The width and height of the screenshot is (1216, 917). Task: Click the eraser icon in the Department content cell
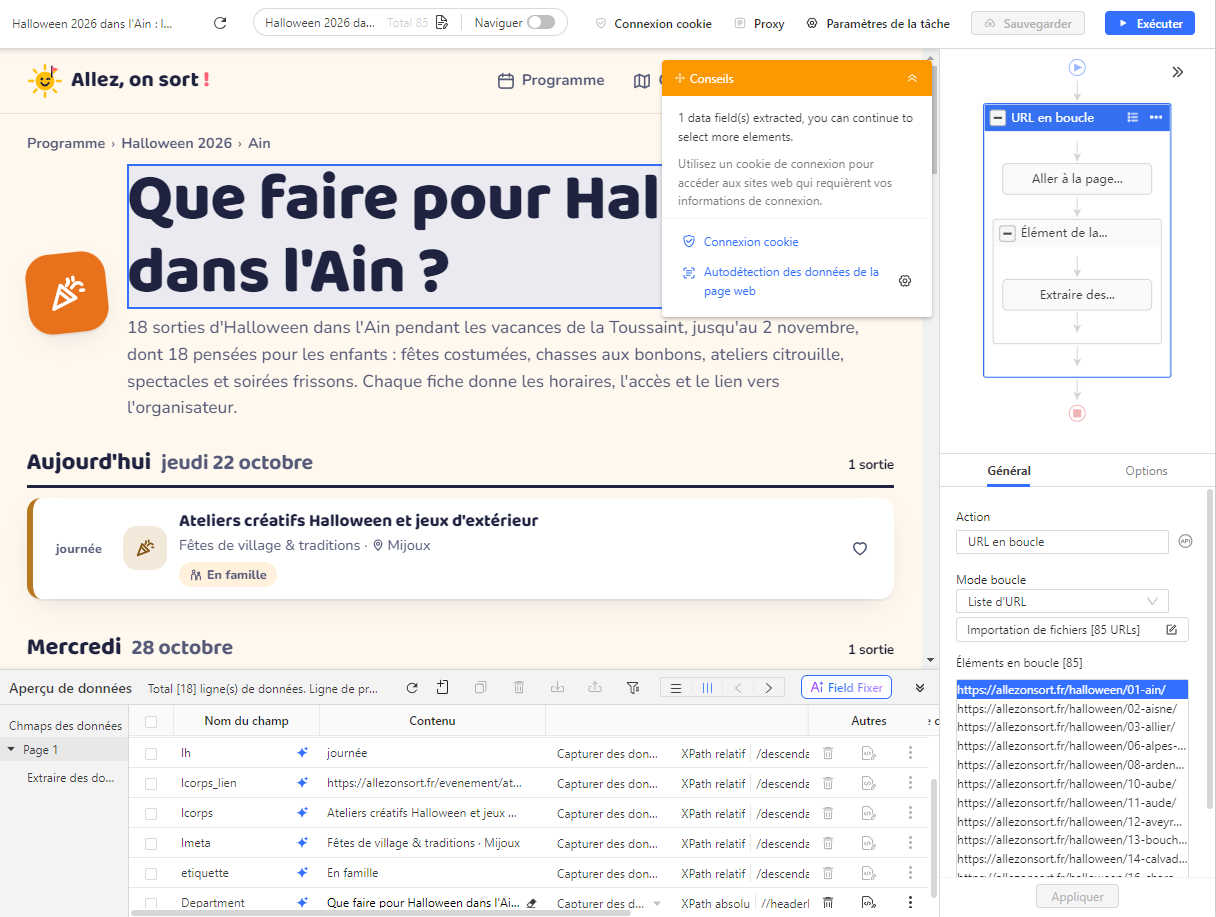click(x=532, y=903)
